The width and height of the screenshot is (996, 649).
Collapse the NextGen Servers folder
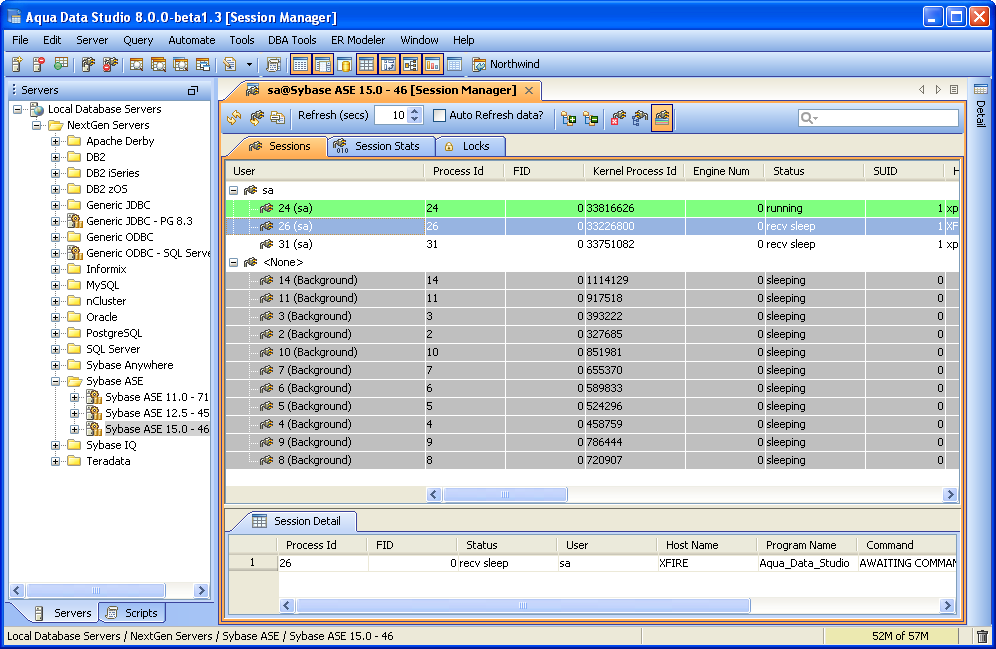[37, 125]
